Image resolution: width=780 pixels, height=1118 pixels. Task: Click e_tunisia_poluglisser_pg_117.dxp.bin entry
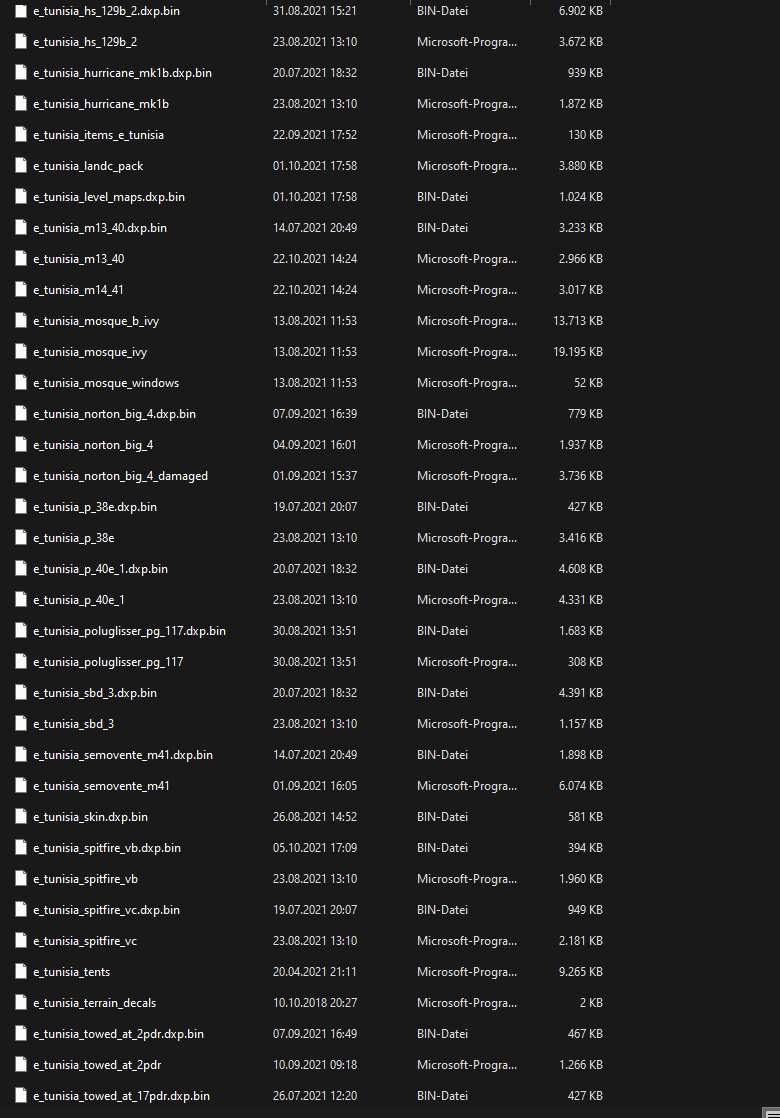129,631
